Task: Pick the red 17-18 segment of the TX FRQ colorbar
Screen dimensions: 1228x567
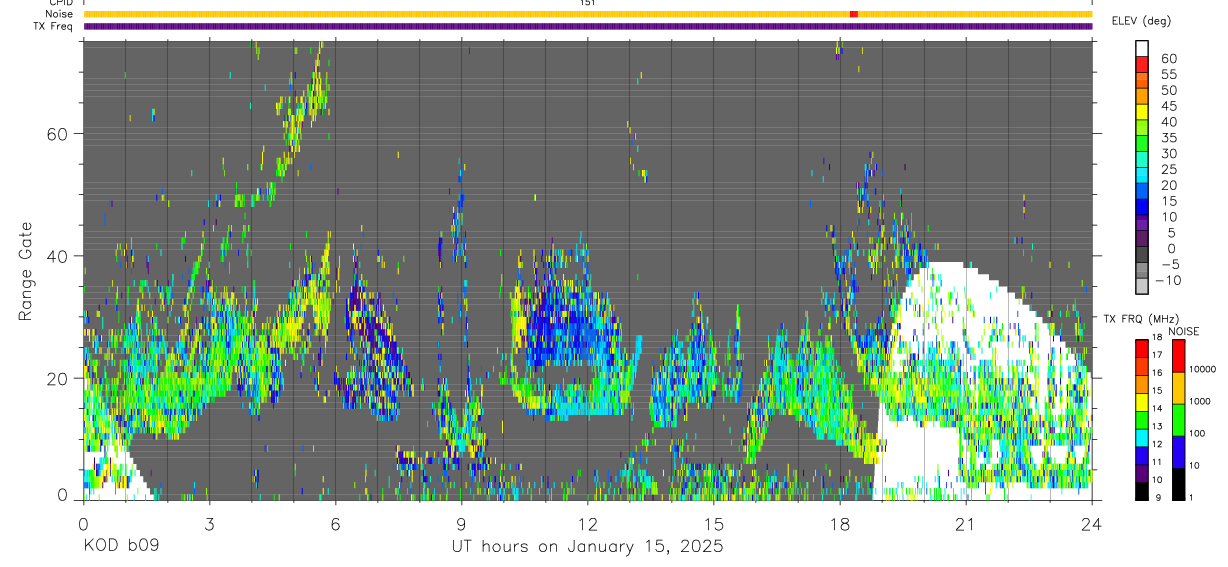Action: tap(1142, 348)
